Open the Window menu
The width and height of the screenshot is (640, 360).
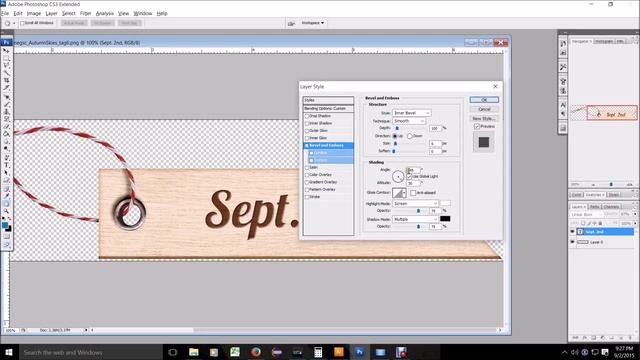pyautogui.click(x=143, y=13)
